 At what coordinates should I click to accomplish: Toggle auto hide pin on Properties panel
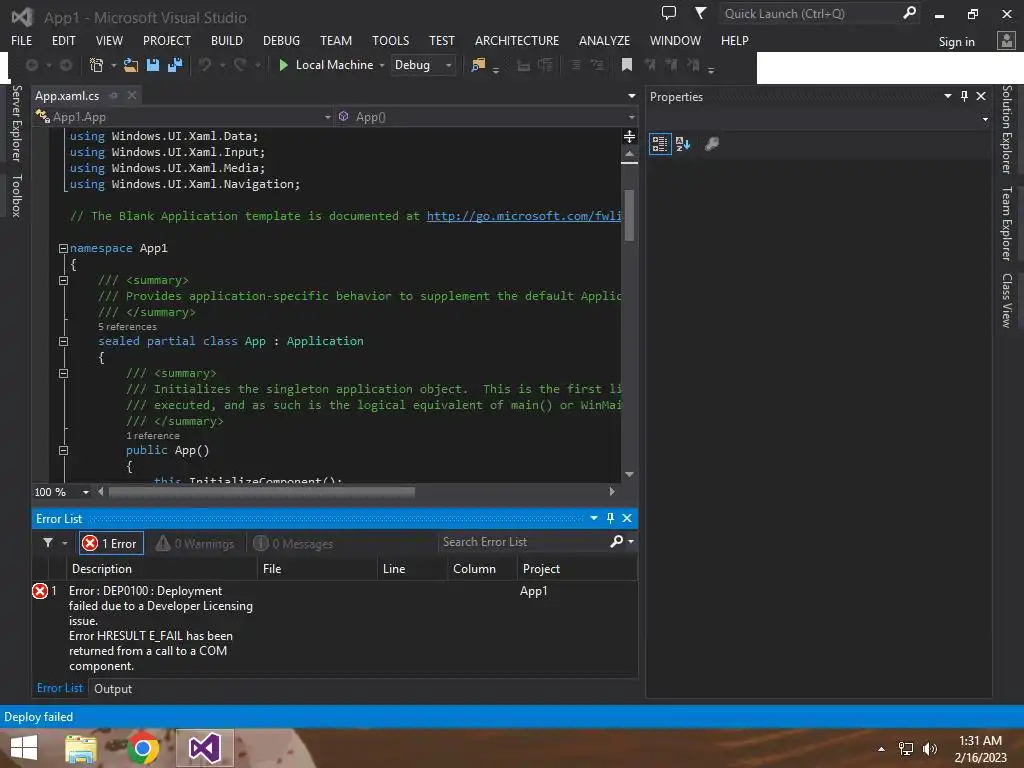click(x=964, y=96)
